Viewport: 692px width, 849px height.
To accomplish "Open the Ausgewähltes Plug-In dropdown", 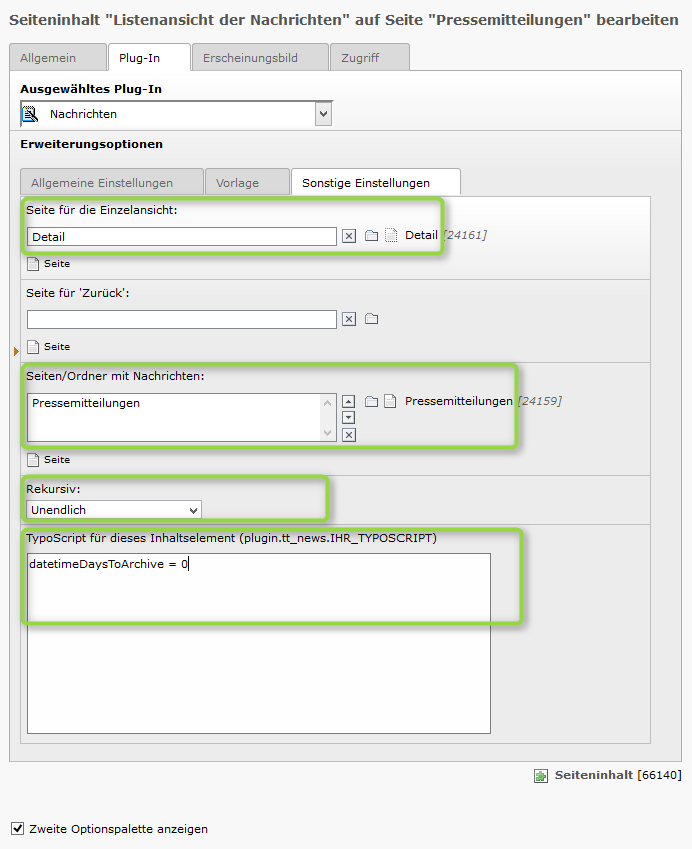I will coord(176,114).
